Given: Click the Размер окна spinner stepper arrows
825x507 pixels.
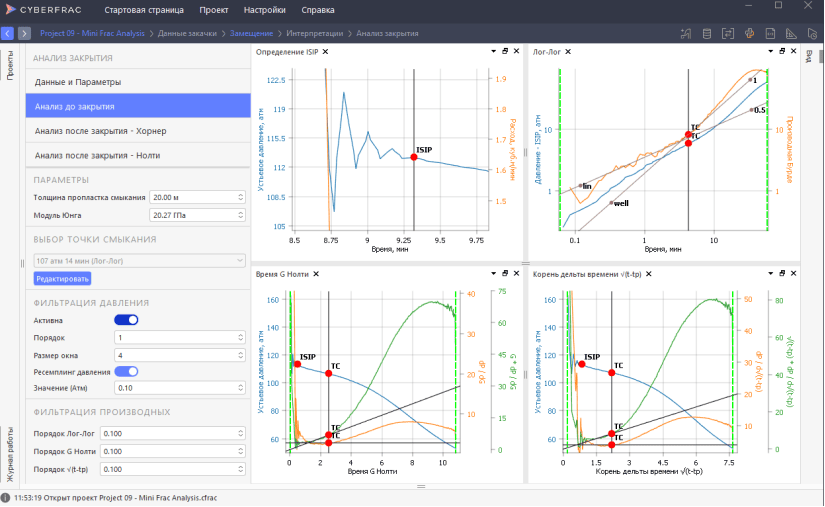Looking at the screenshot, I should tap(241, 354).
